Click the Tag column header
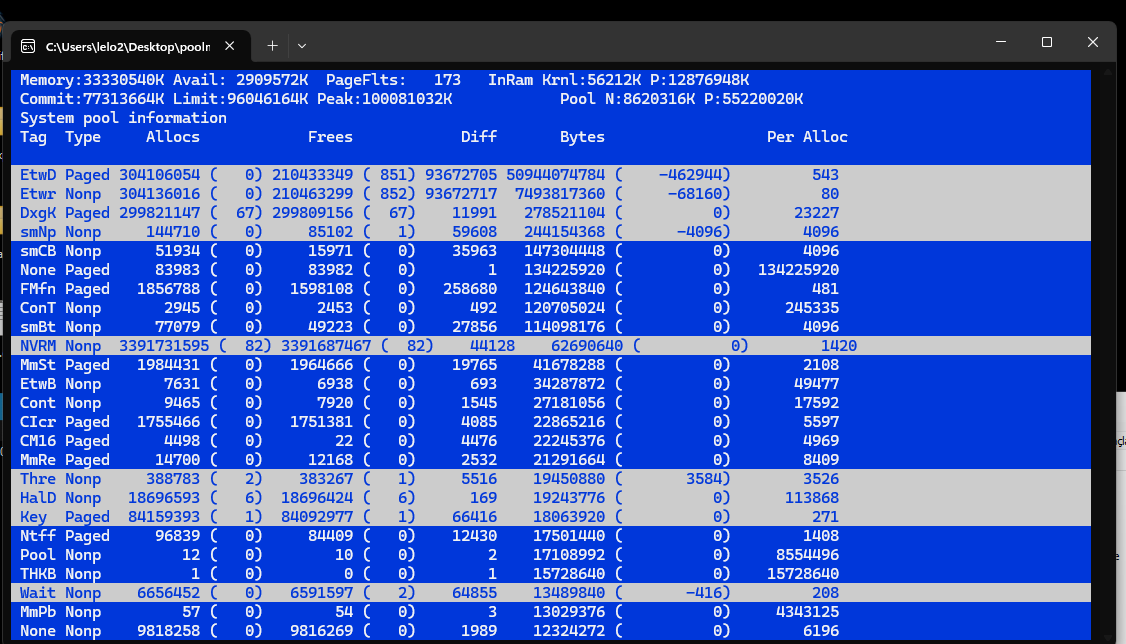This screenshot has width=1126, height=644. click(33, 137)
